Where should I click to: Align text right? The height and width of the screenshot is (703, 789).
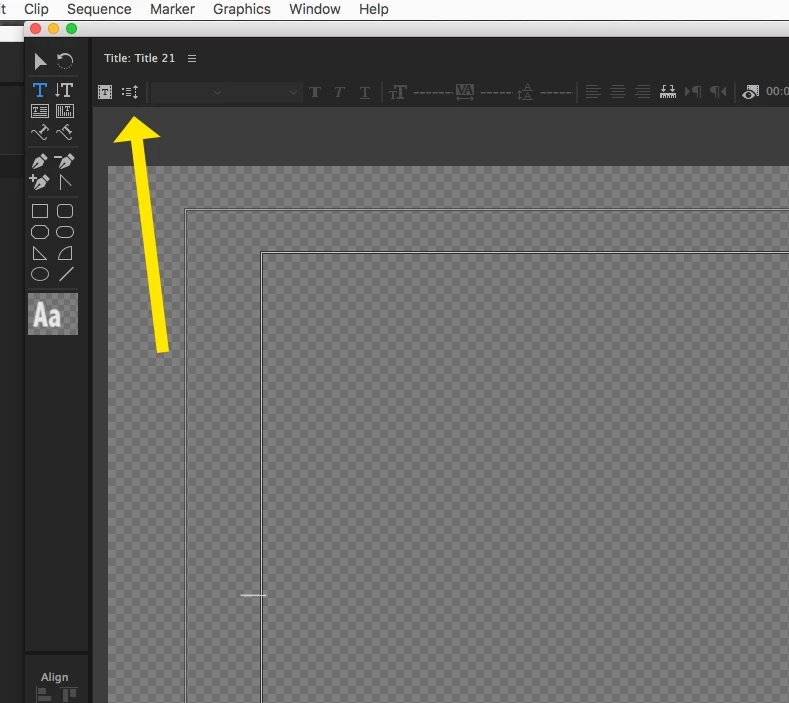point(643,92)
